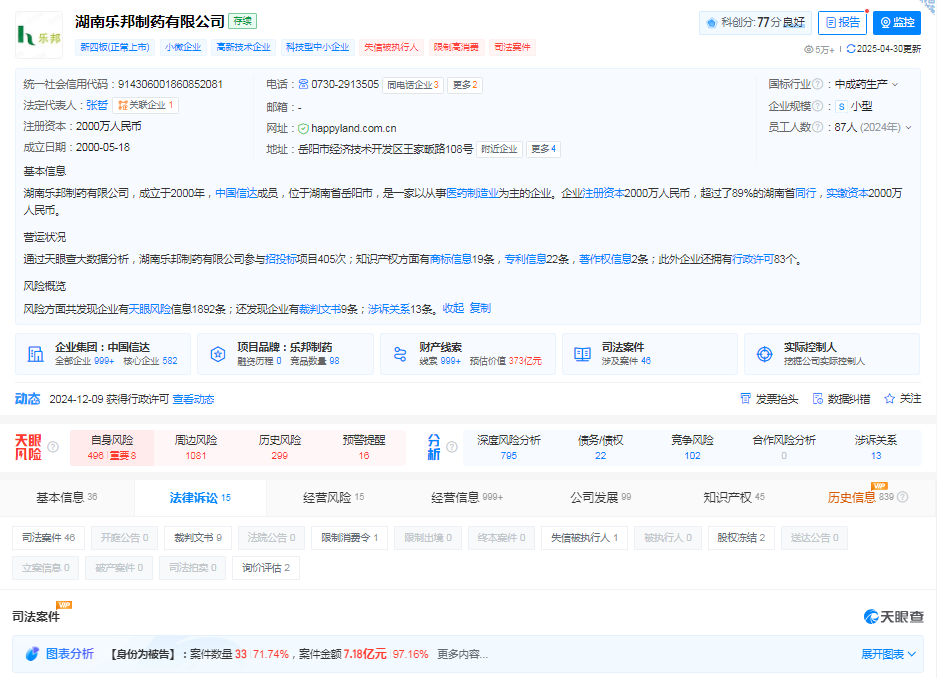Expand the 中成药生产 industry dropdown
This screenshot has width=937, height=678.
[x=895, y=84]
